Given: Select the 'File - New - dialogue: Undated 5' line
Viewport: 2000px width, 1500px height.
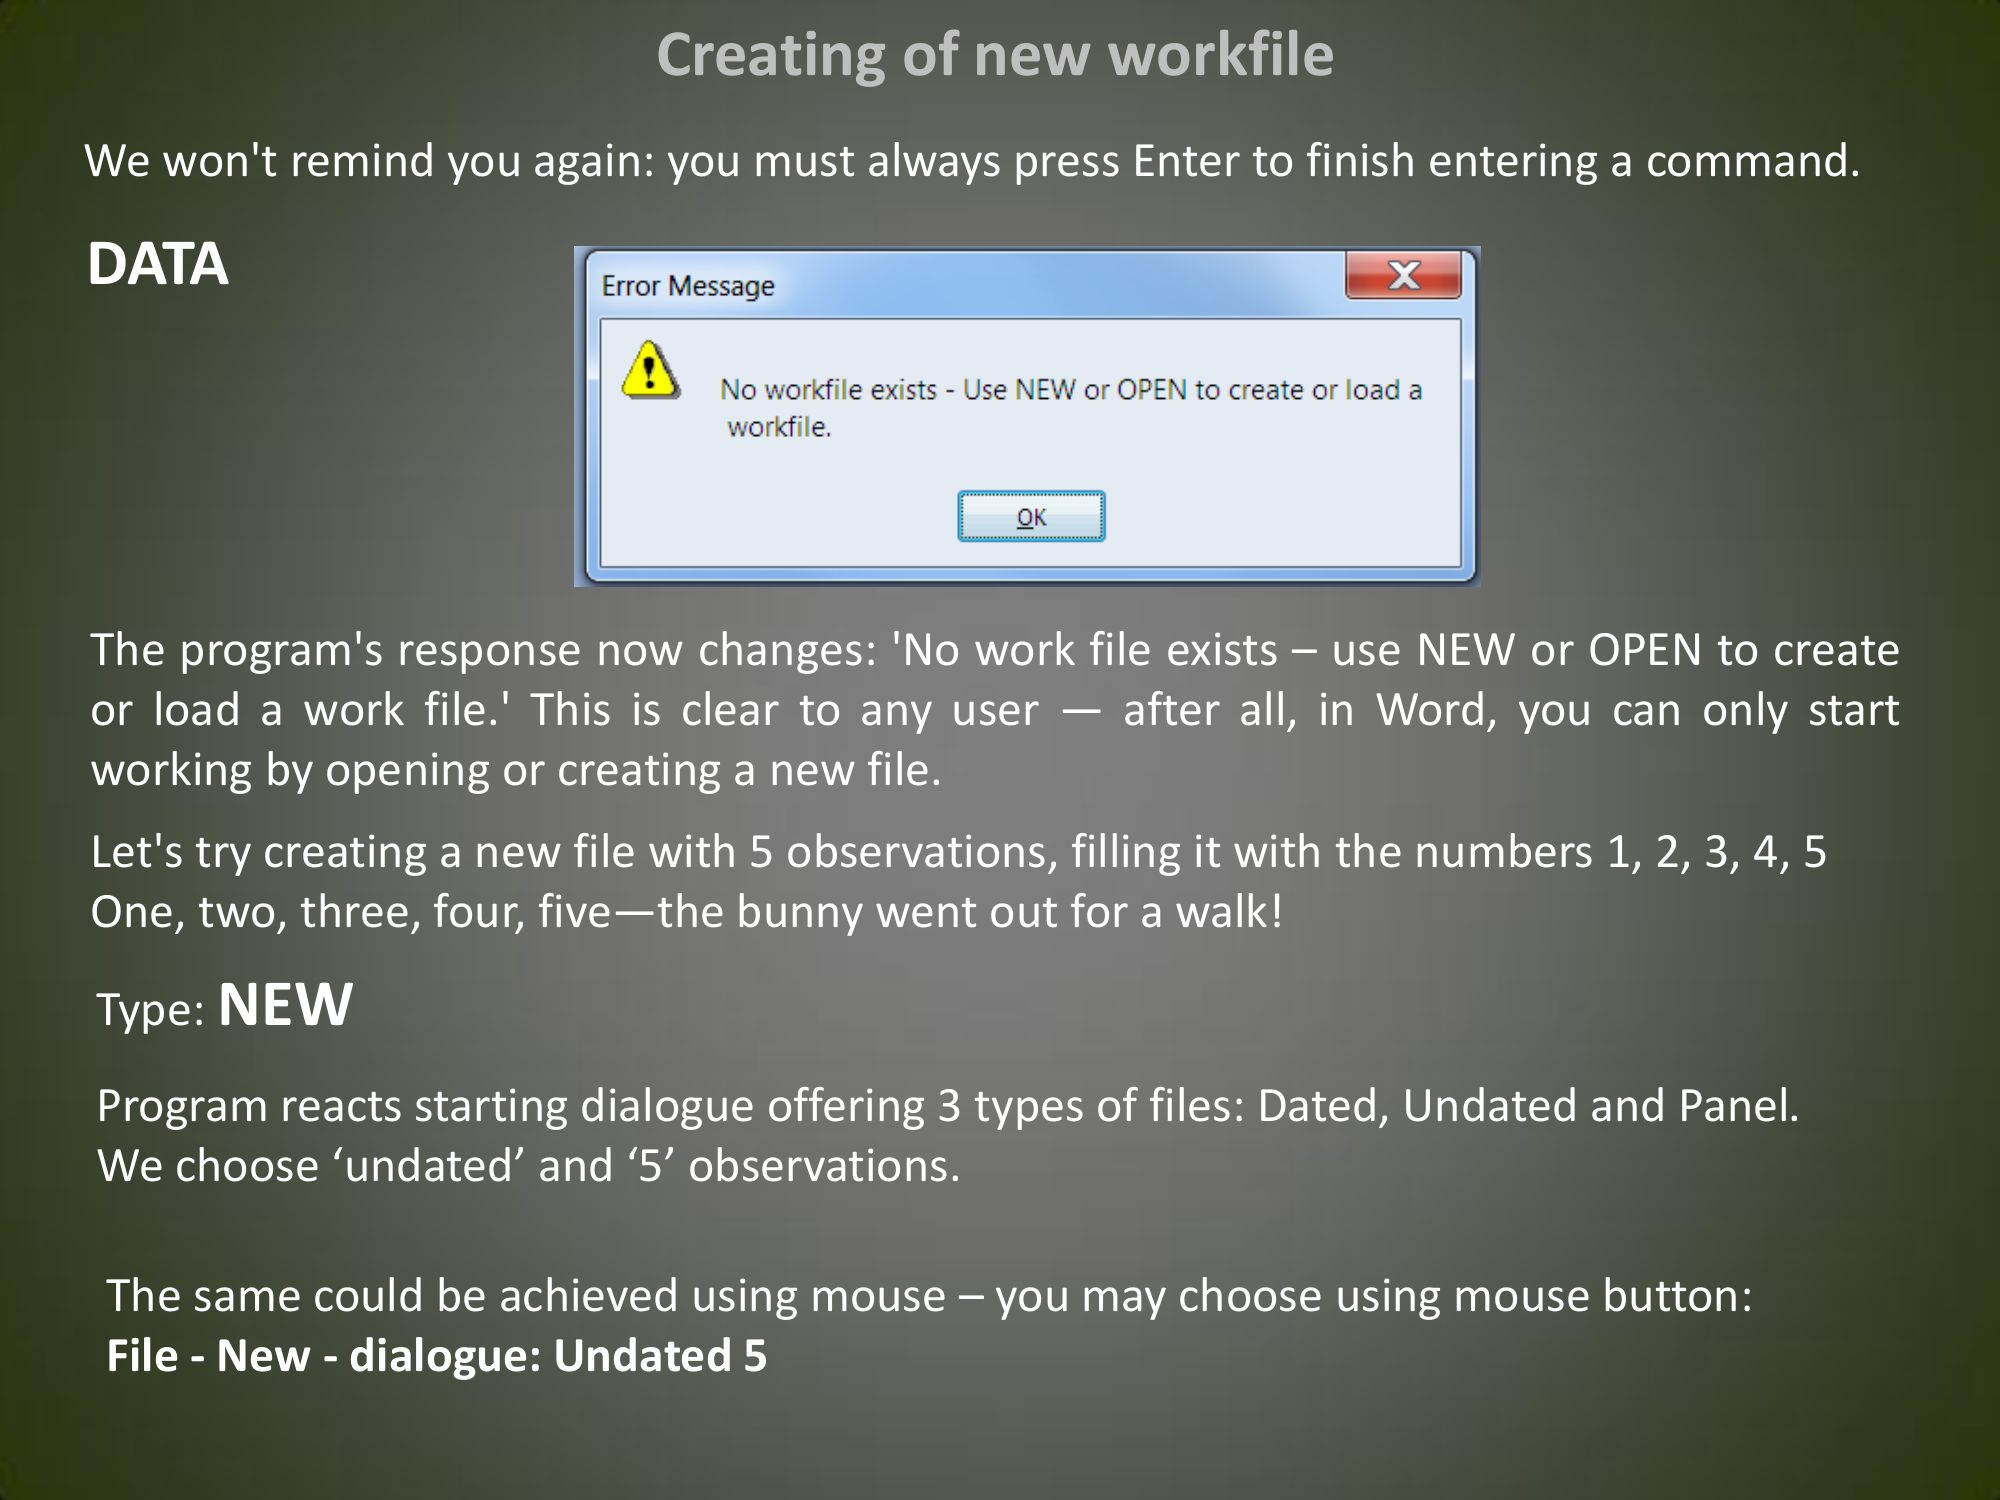Looking at the screenshot, I should pos(436,1356).
